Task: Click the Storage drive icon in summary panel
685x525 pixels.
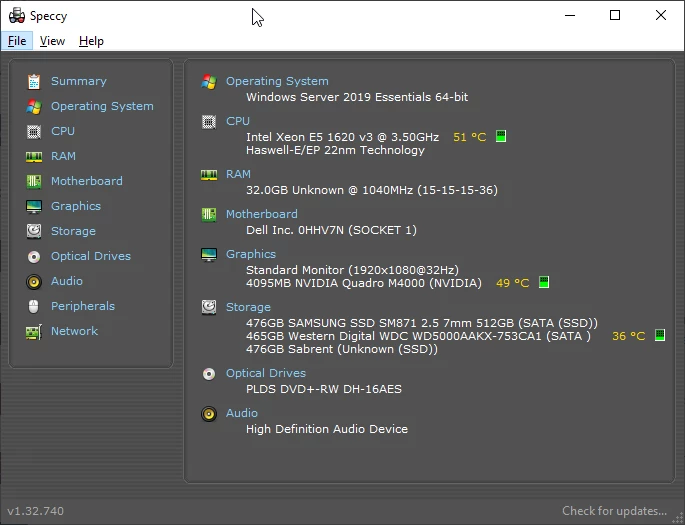Action: pyautogui.click(x=209, y=307)
